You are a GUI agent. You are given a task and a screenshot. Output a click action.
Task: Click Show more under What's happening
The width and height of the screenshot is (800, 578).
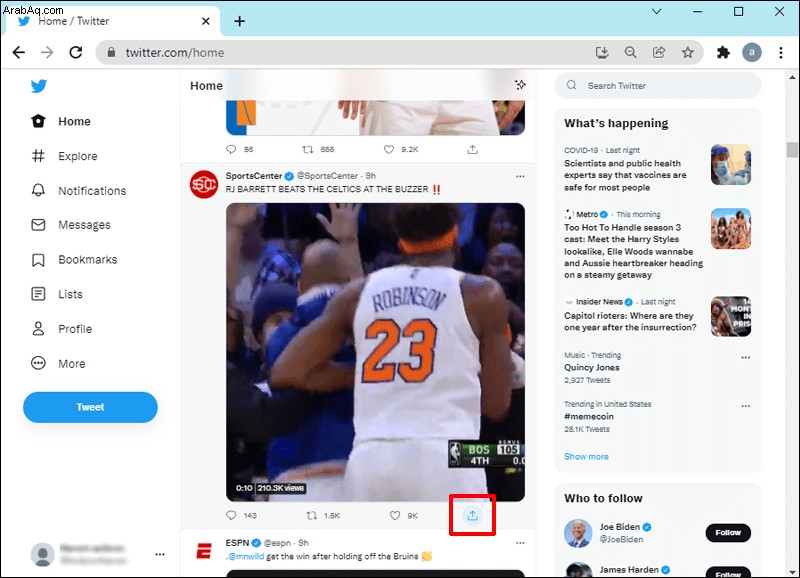586,457
